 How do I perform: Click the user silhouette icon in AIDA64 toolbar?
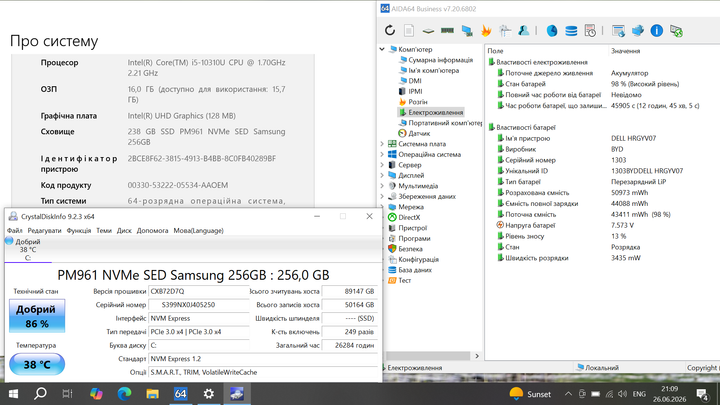pos(523,31)
